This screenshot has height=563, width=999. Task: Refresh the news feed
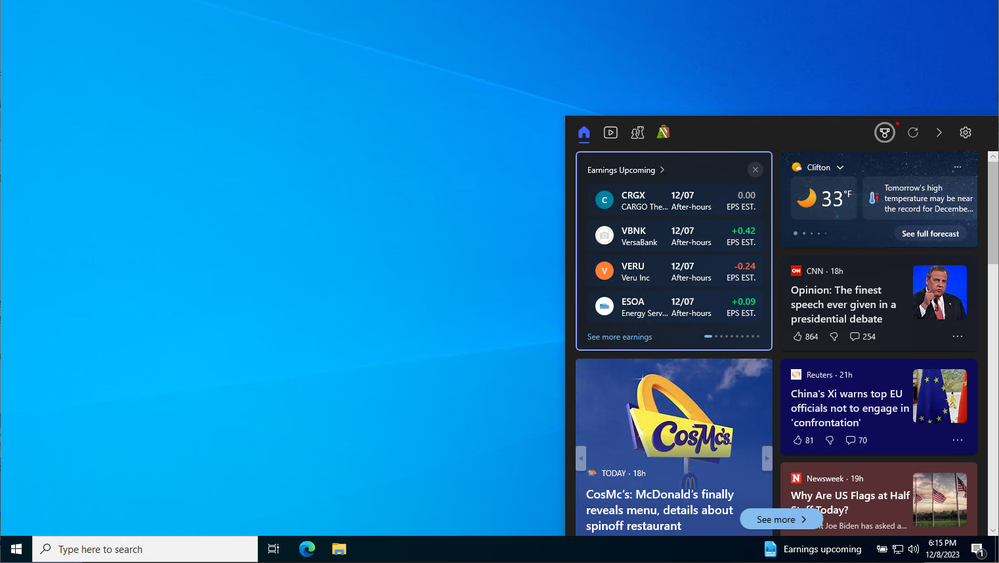tap(913, 132)
